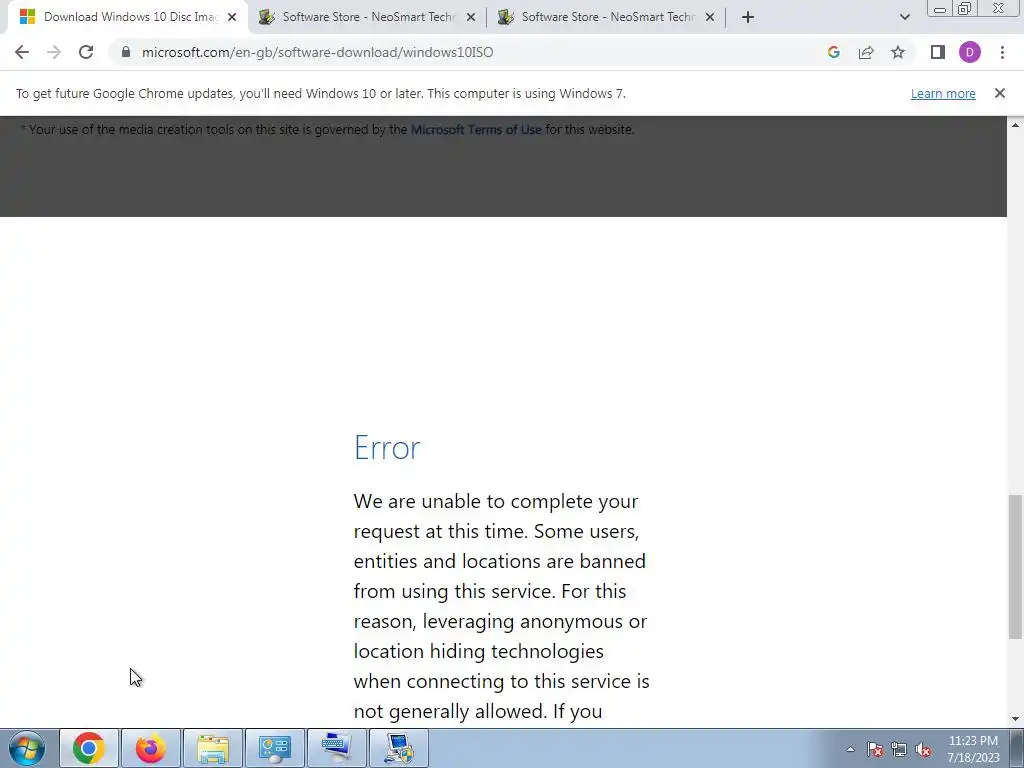
Task: Open the network status tray icon
Action: [899, 750]
